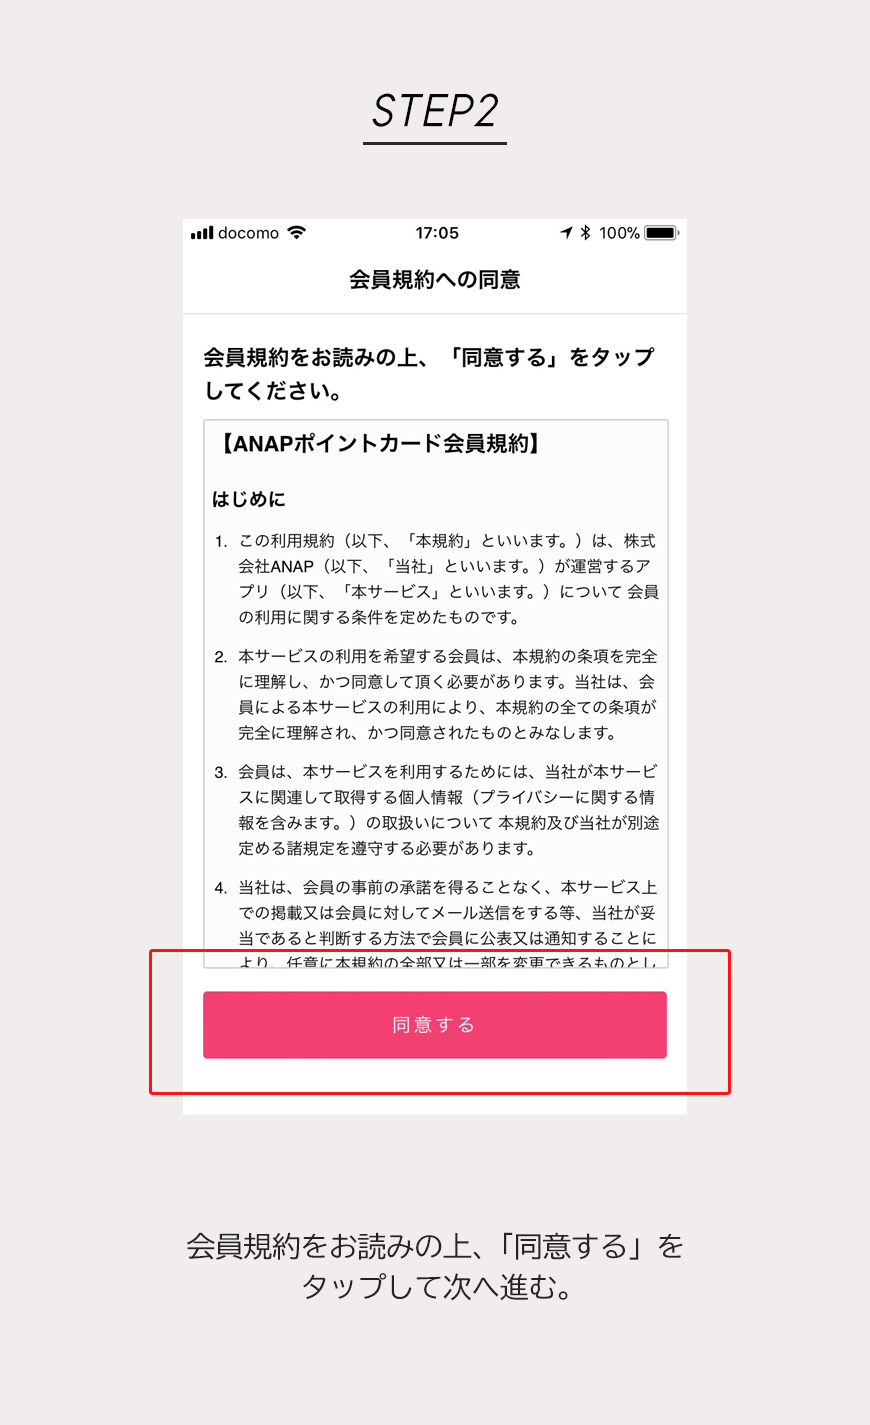The height and width of the screenshot is (1425, 870).
Task: Click terms clause number 3 text
Action: tap(437, 810)
